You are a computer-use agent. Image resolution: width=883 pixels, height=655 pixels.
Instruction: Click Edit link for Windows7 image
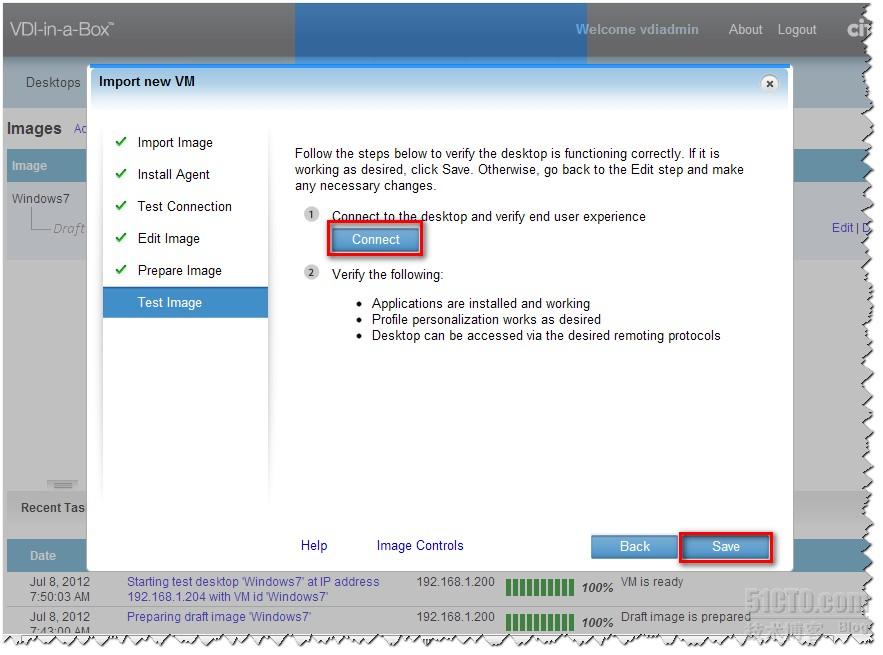pyautogui.click(x=842, y=228)
